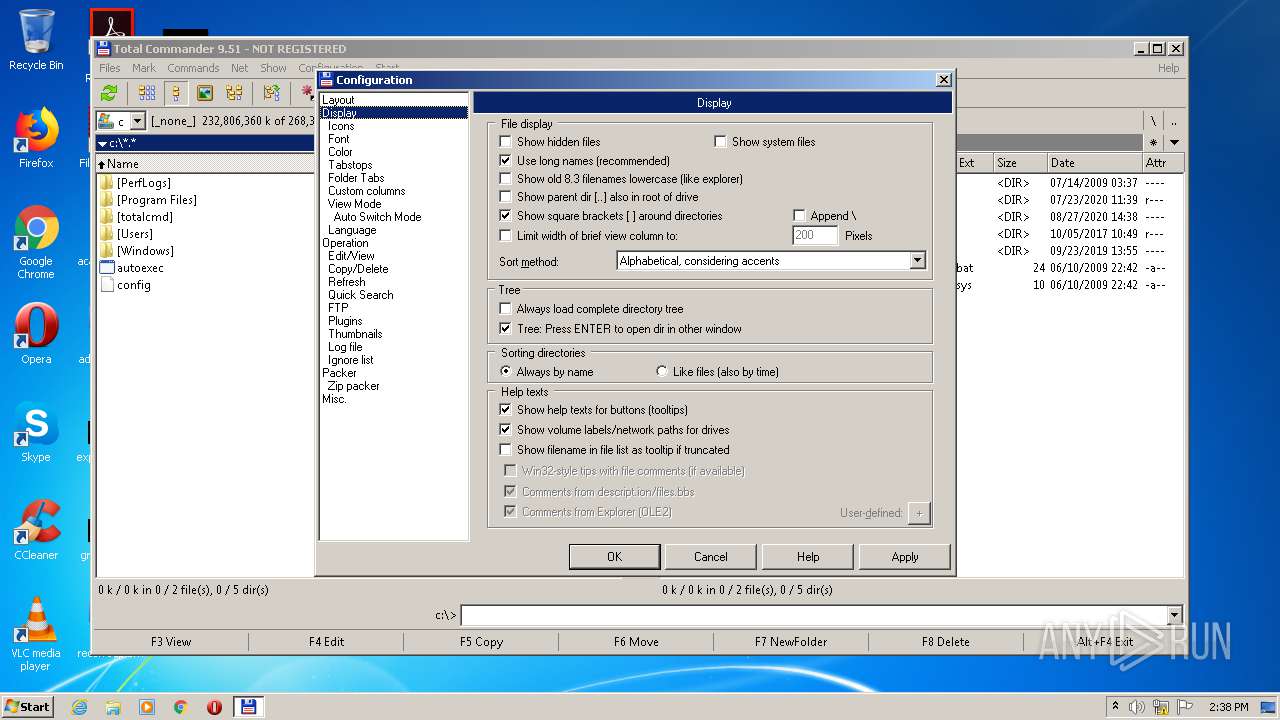Open the Help menu
Screen dimensions: 1280x720
1168,68
